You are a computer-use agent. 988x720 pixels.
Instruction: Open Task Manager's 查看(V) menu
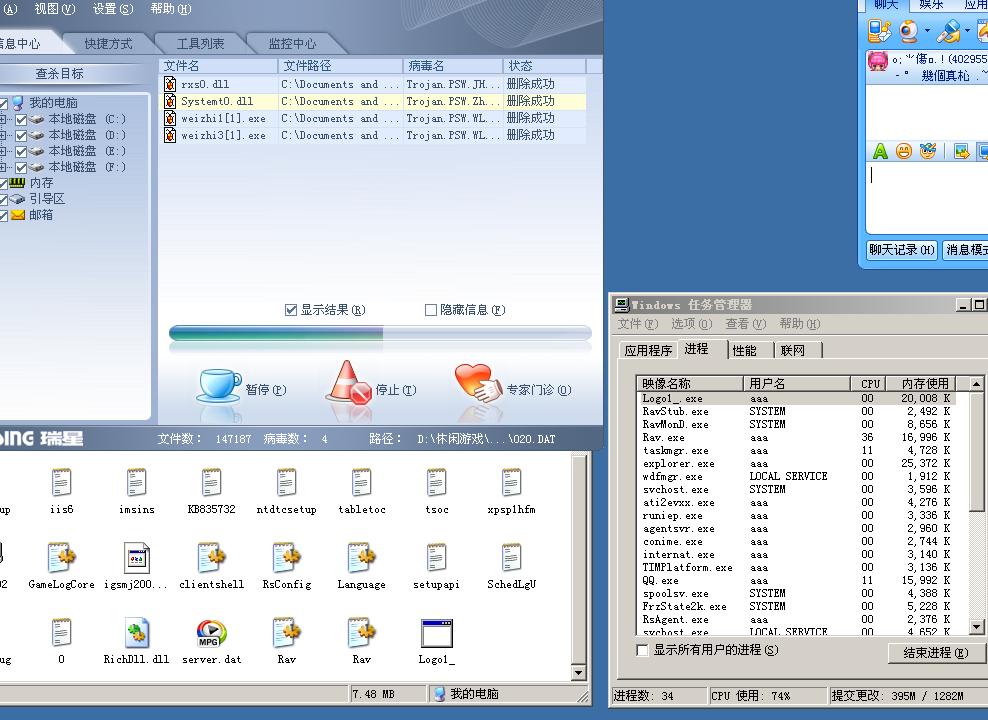[x=745, y=324]
